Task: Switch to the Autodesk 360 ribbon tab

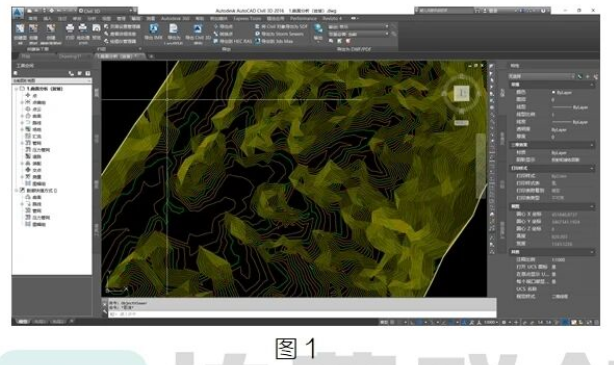Action: point(175,18)
